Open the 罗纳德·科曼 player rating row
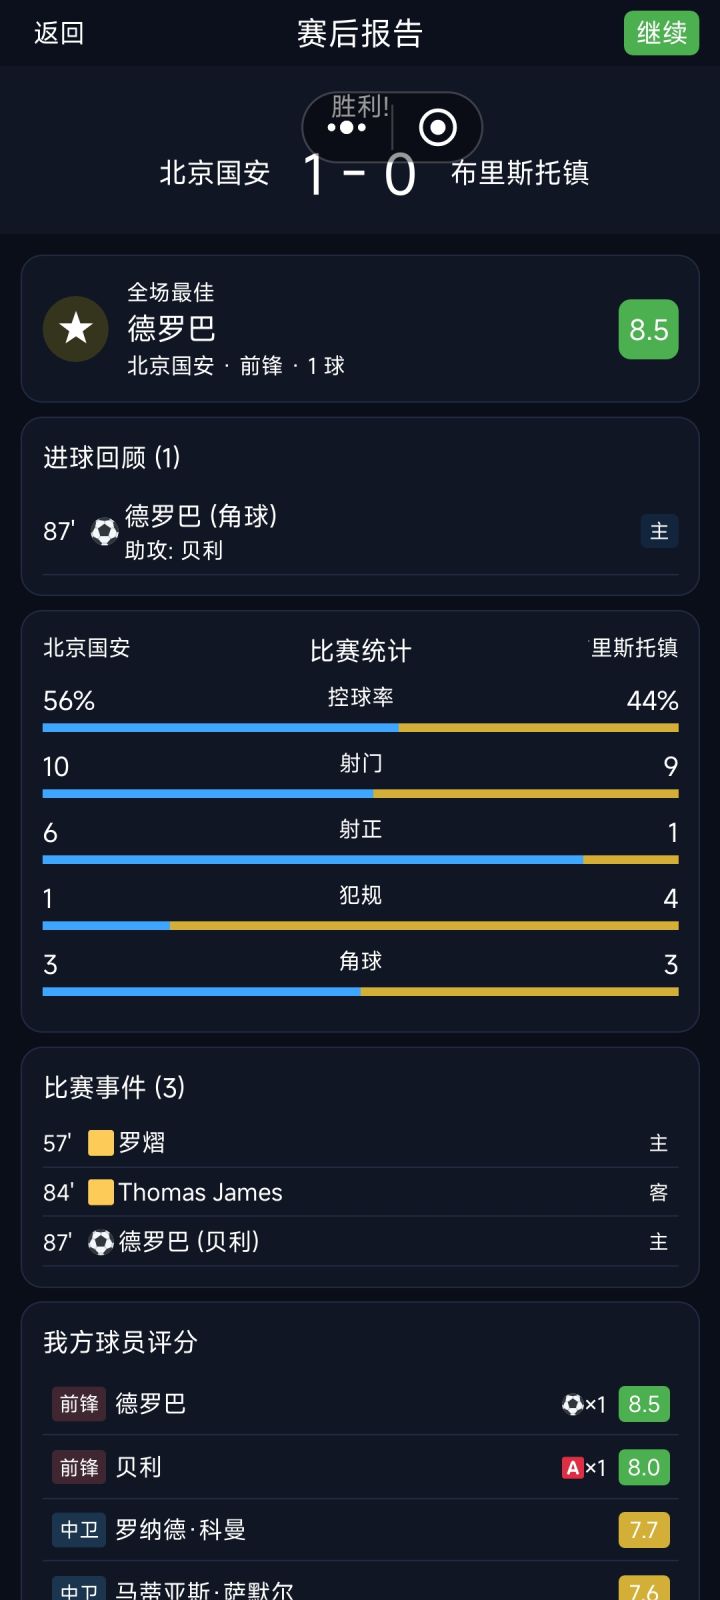This screenshot has height=1600, width=720. point(360,1530)
